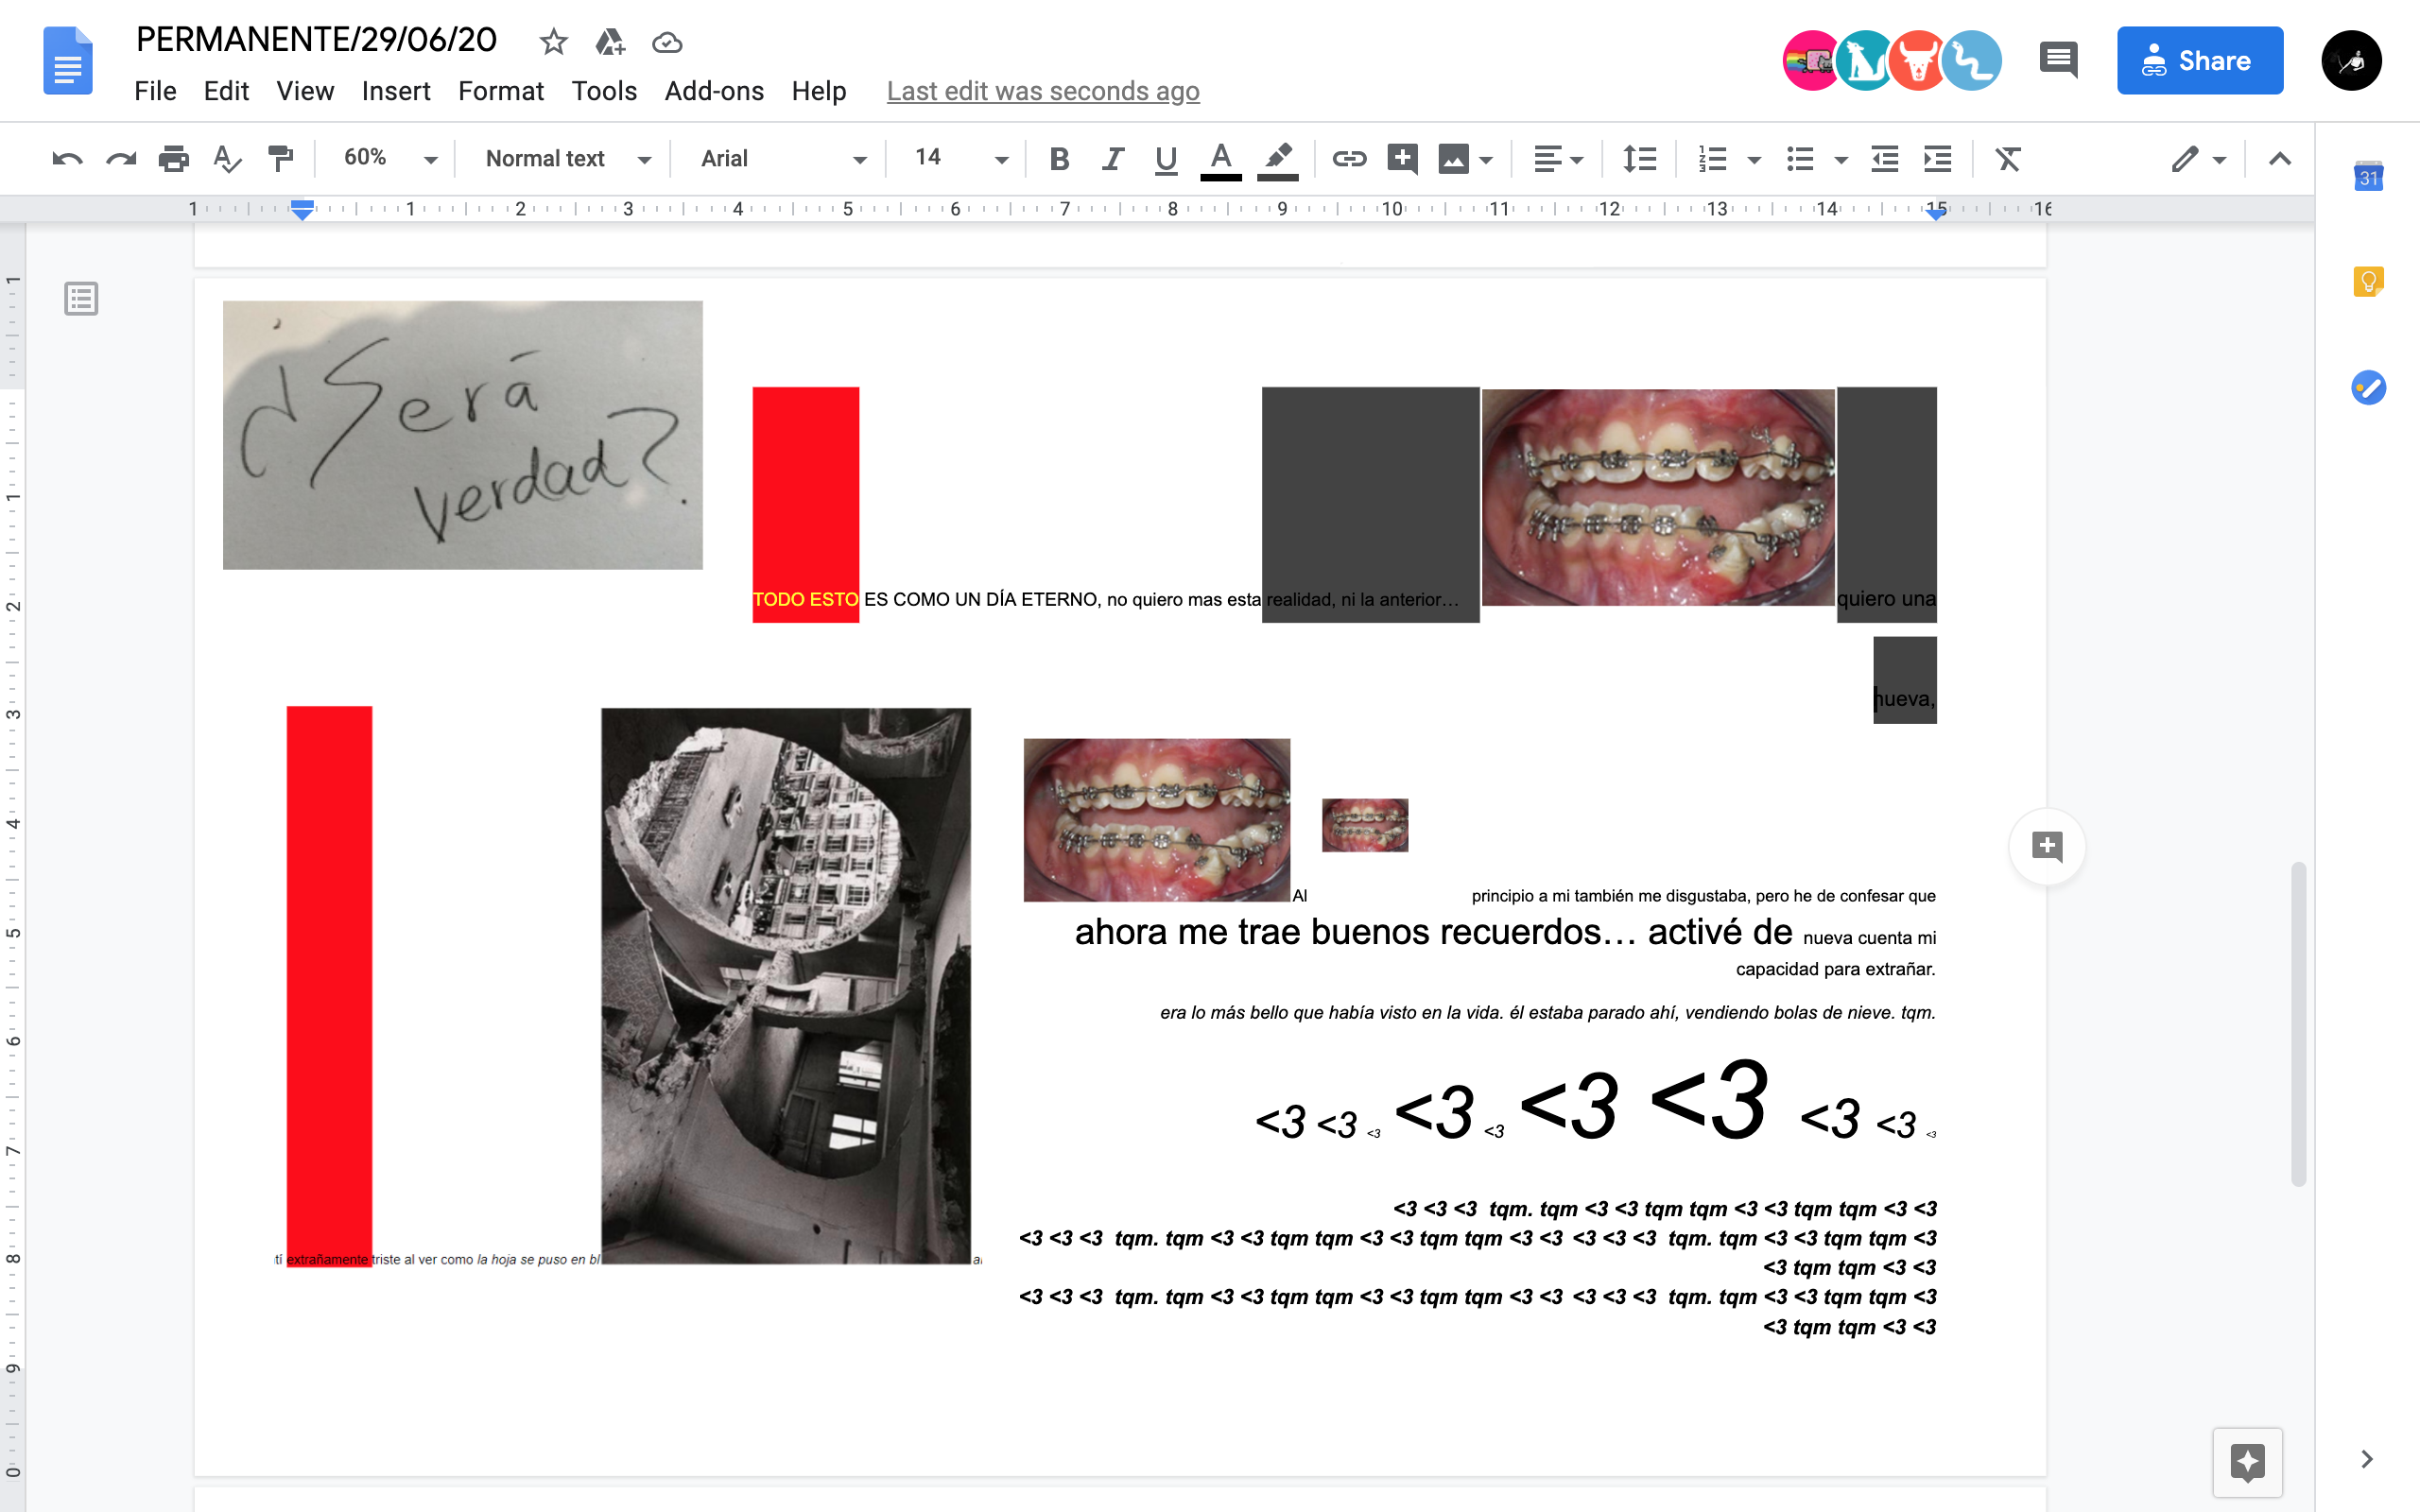Expand the Normal text style dropdown
This screenshot has height=1512, width=2420.
[567, 159]
